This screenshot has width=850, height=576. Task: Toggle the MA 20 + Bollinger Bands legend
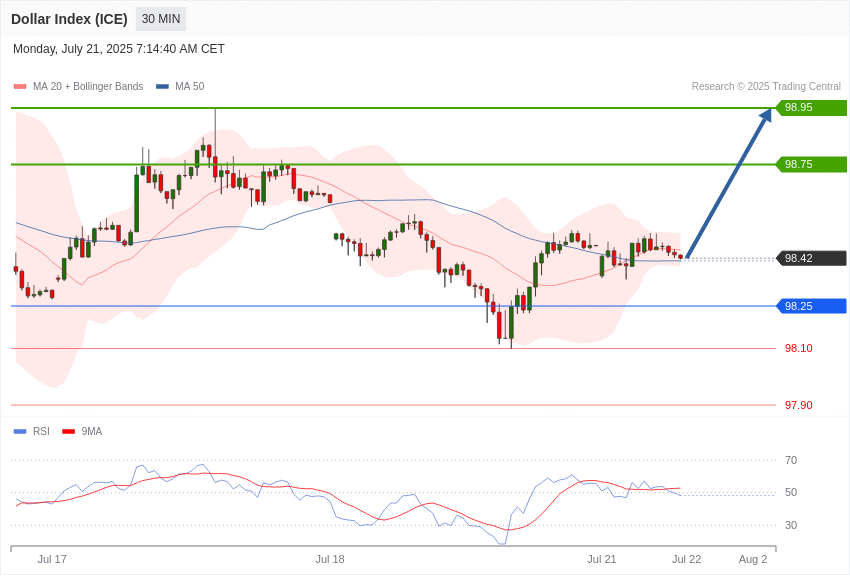coord(79,86)
